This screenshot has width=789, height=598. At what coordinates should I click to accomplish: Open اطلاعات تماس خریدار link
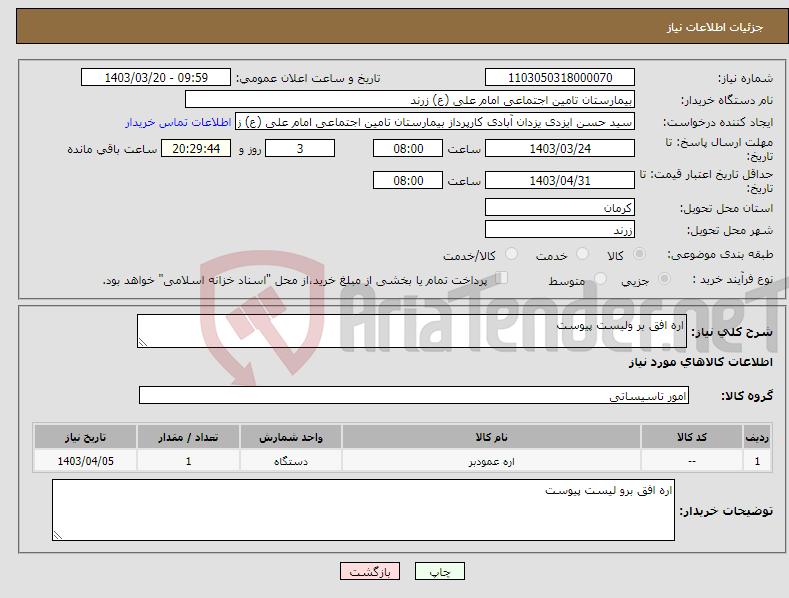[178, 122]
